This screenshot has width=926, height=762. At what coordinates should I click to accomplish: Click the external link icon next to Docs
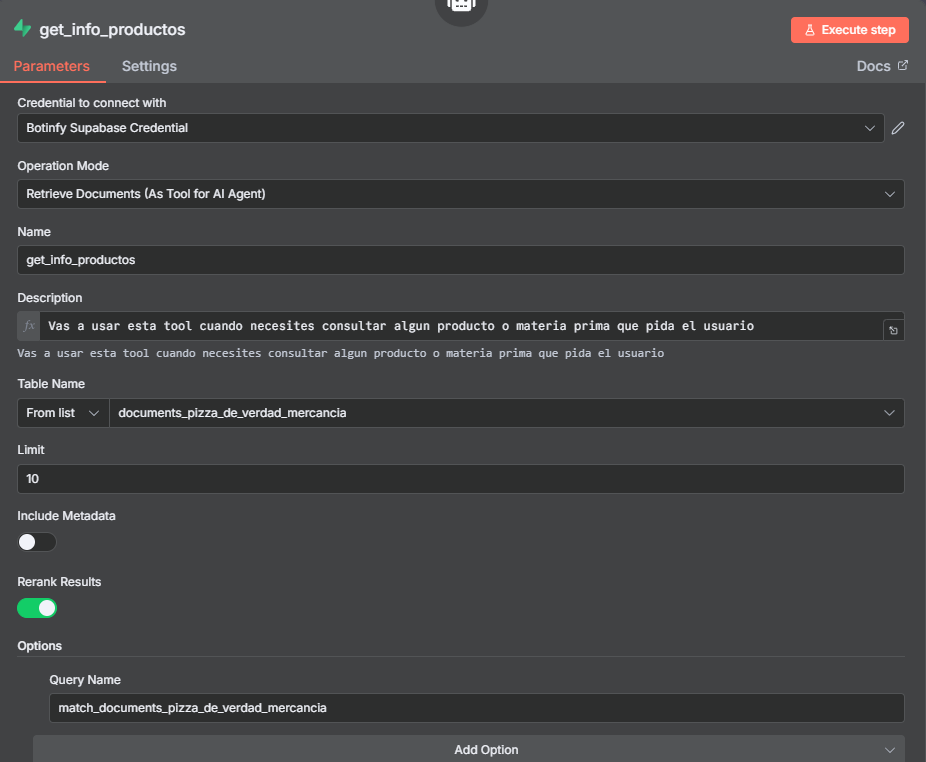point(902,65)
